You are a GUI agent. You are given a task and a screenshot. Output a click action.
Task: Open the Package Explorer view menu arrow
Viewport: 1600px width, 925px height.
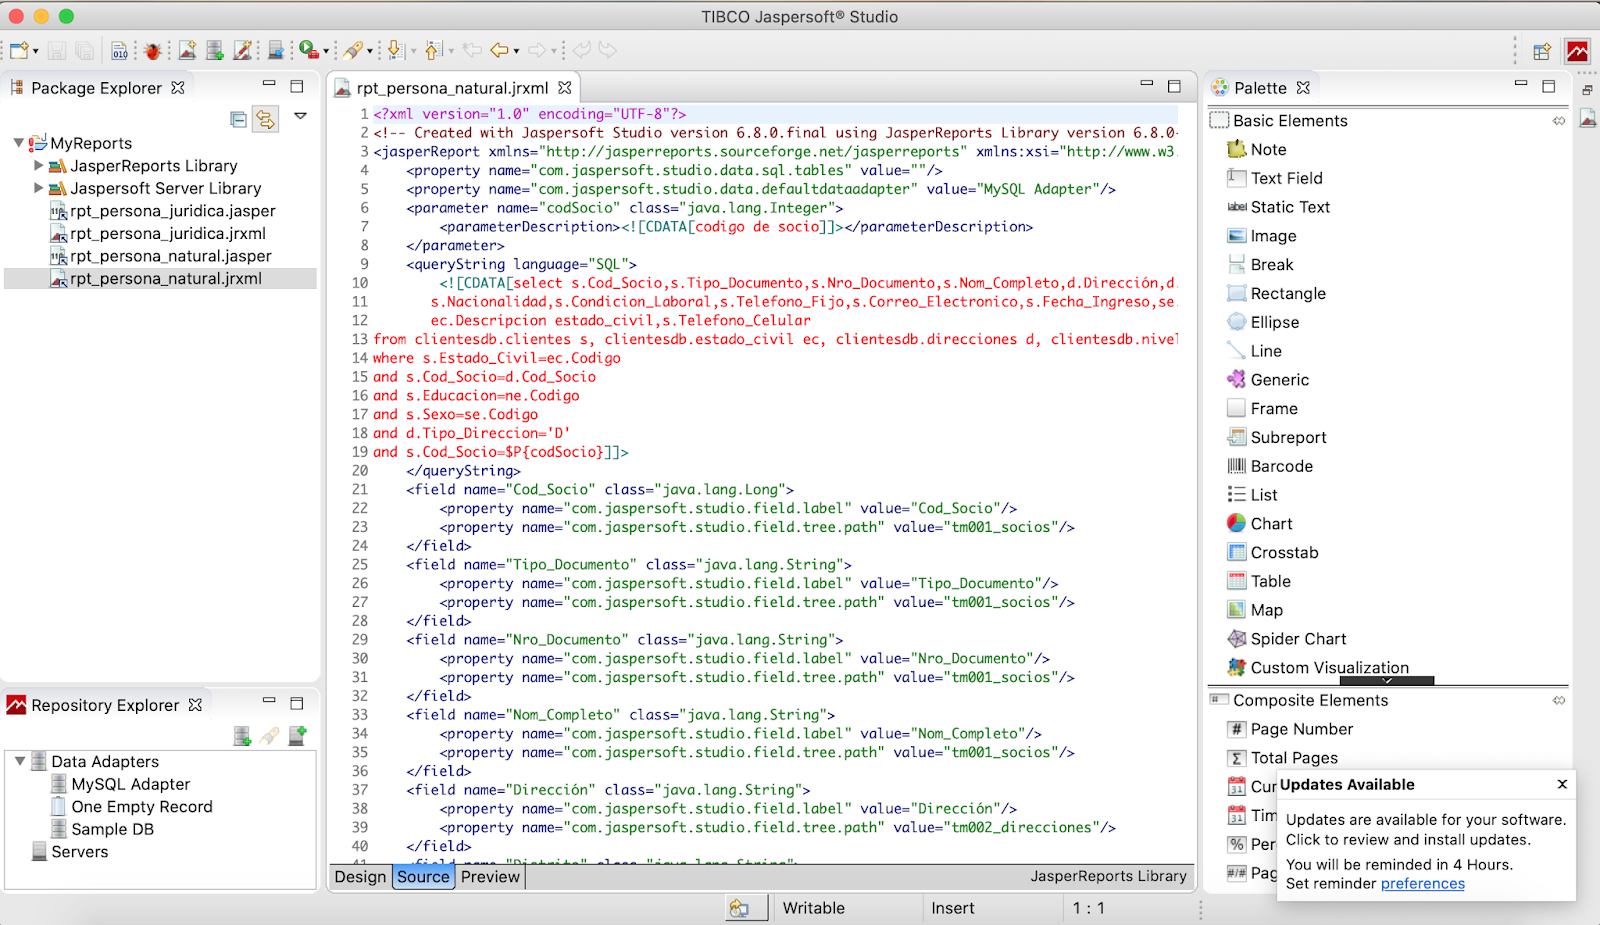click(x=300, y=117)
